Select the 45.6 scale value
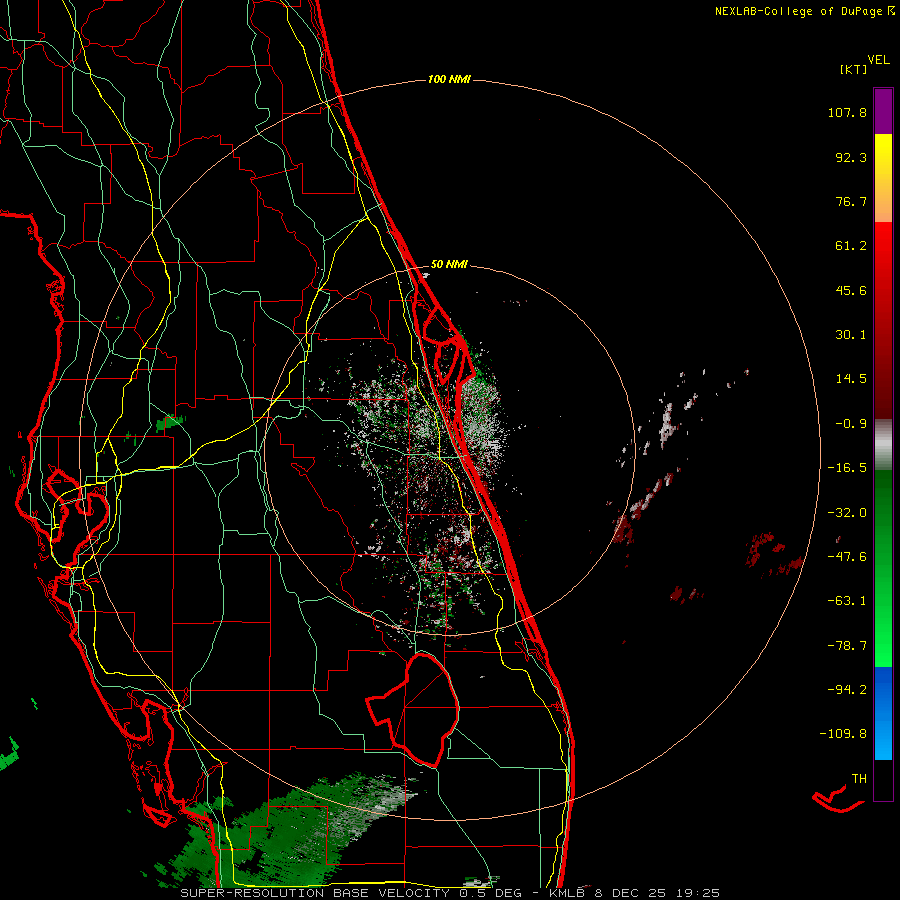This screenshot has height=900, width=900. (x=851, y=290)
